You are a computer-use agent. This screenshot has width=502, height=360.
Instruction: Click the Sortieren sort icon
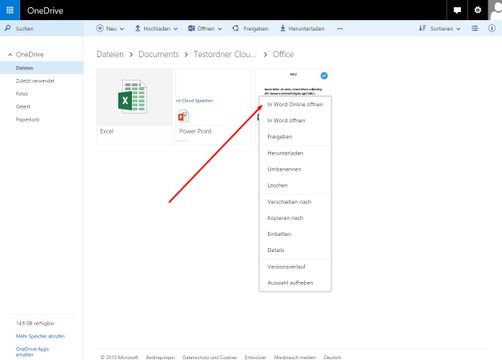point(422,28)
